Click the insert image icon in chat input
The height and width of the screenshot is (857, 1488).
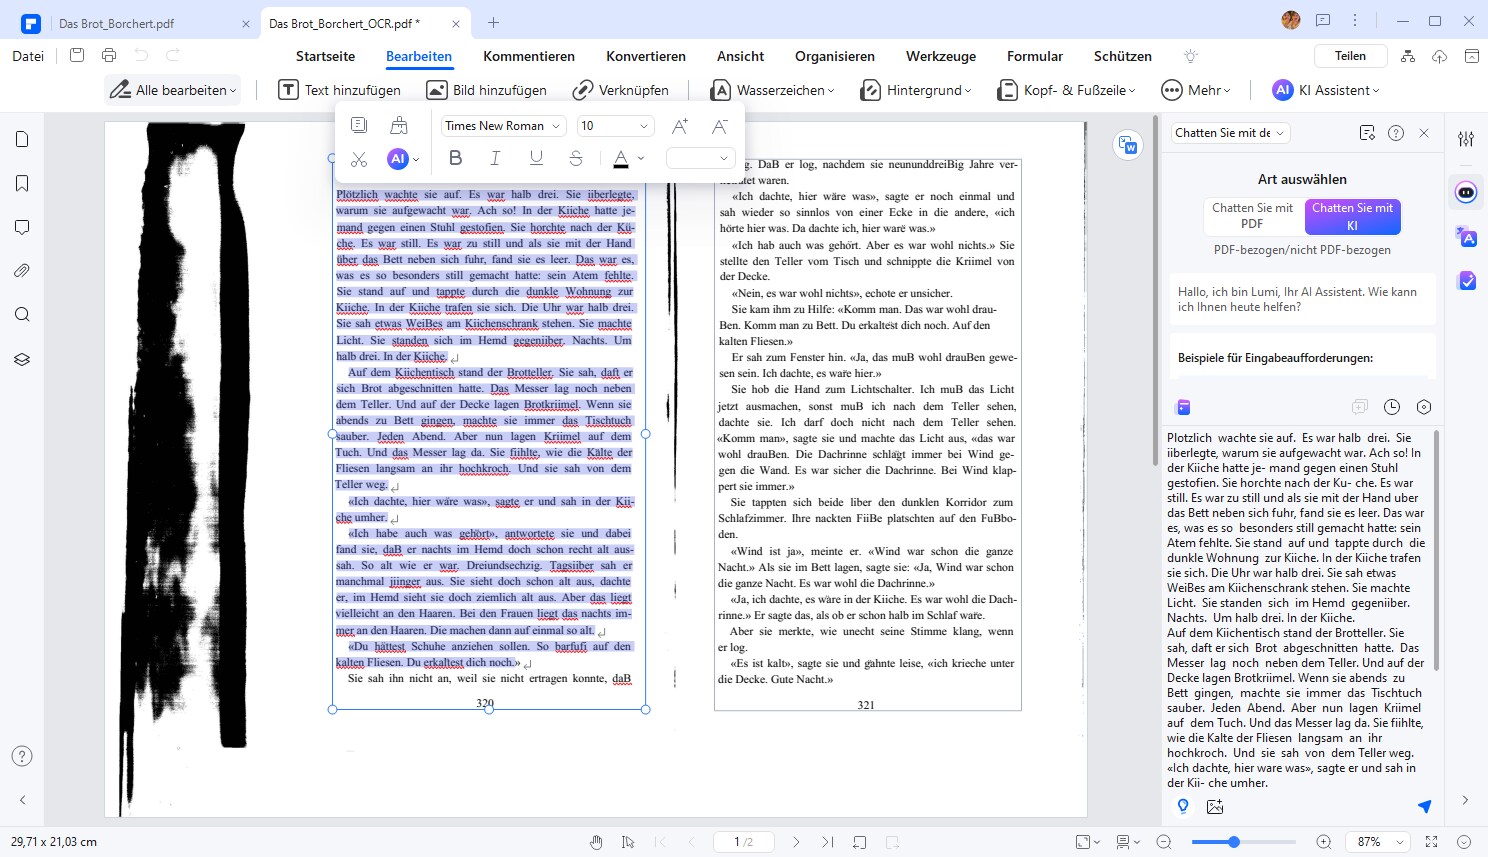coord(1215,806)
